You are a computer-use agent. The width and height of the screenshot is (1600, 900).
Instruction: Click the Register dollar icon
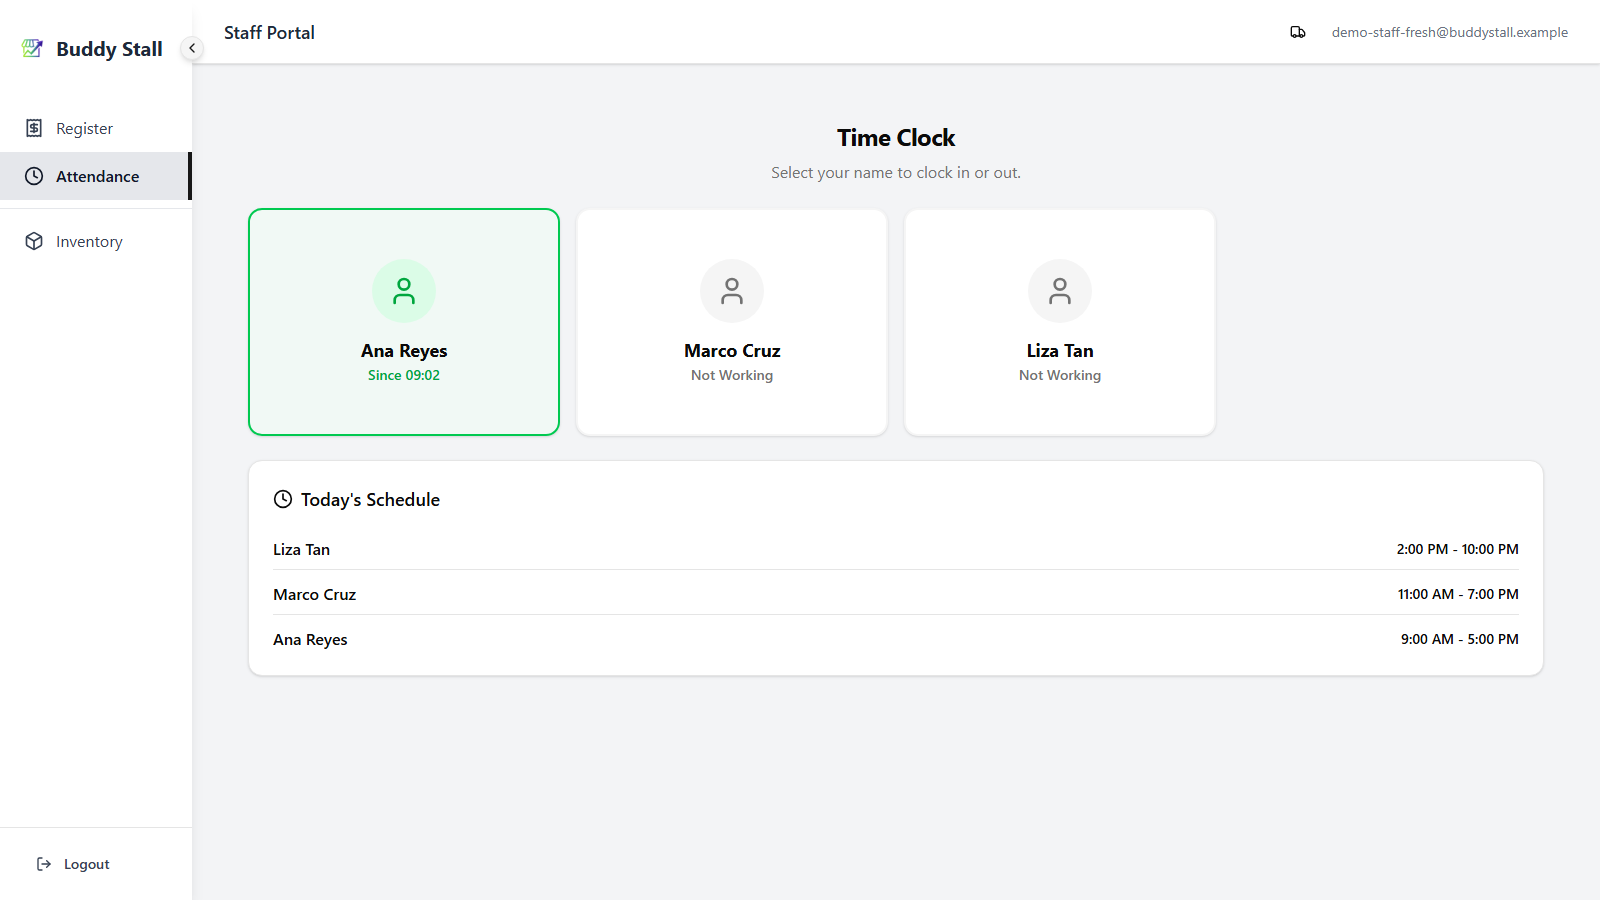pyautogui.click(x=34, y=128)
